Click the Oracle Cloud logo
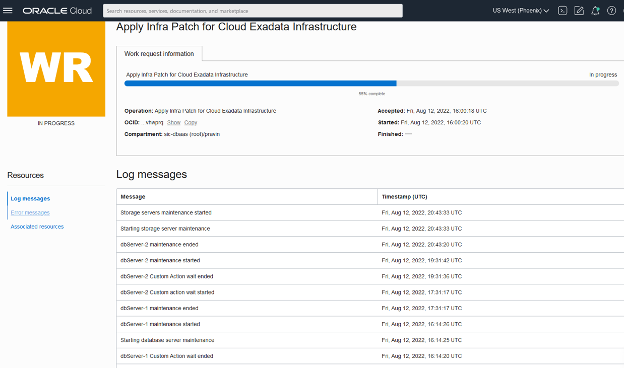 (x=57, y=11)
